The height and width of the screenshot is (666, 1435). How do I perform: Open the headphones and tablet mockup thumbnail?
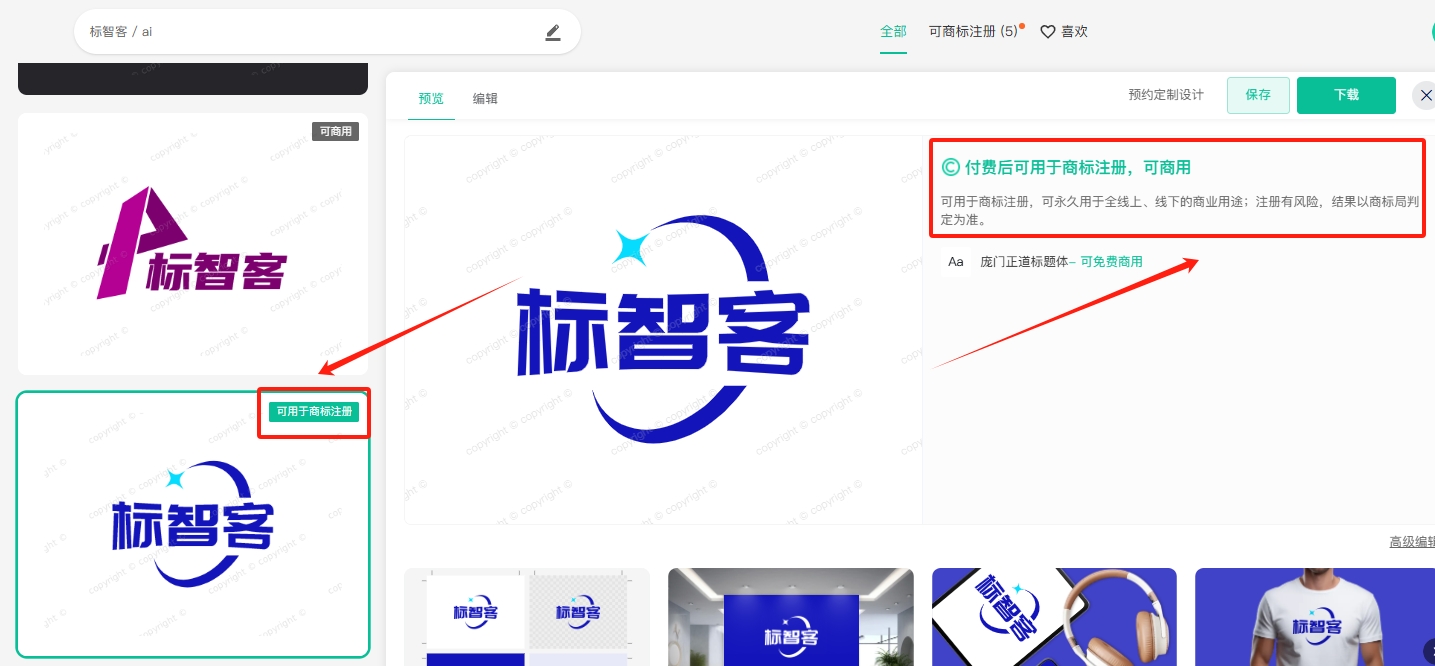coord(1054,617)
